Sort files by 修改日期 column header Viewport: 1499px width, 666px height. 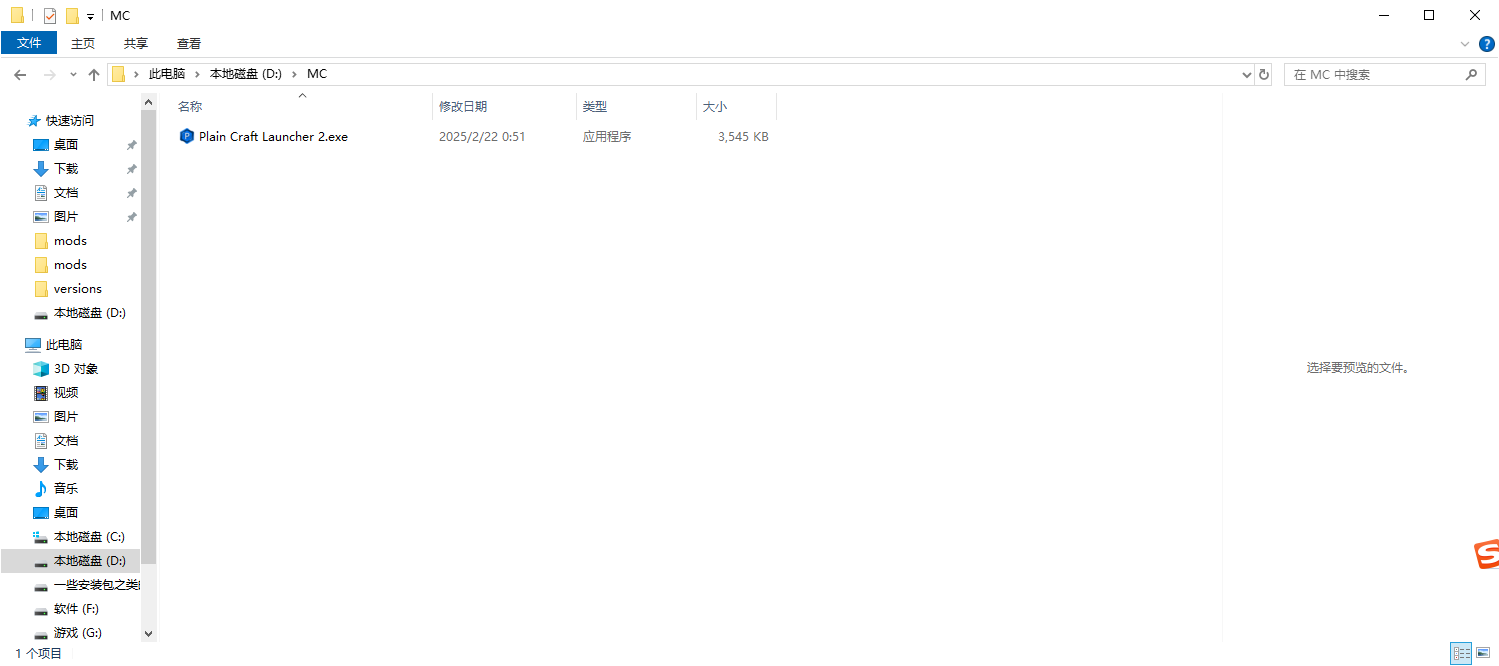coord(463,106)
